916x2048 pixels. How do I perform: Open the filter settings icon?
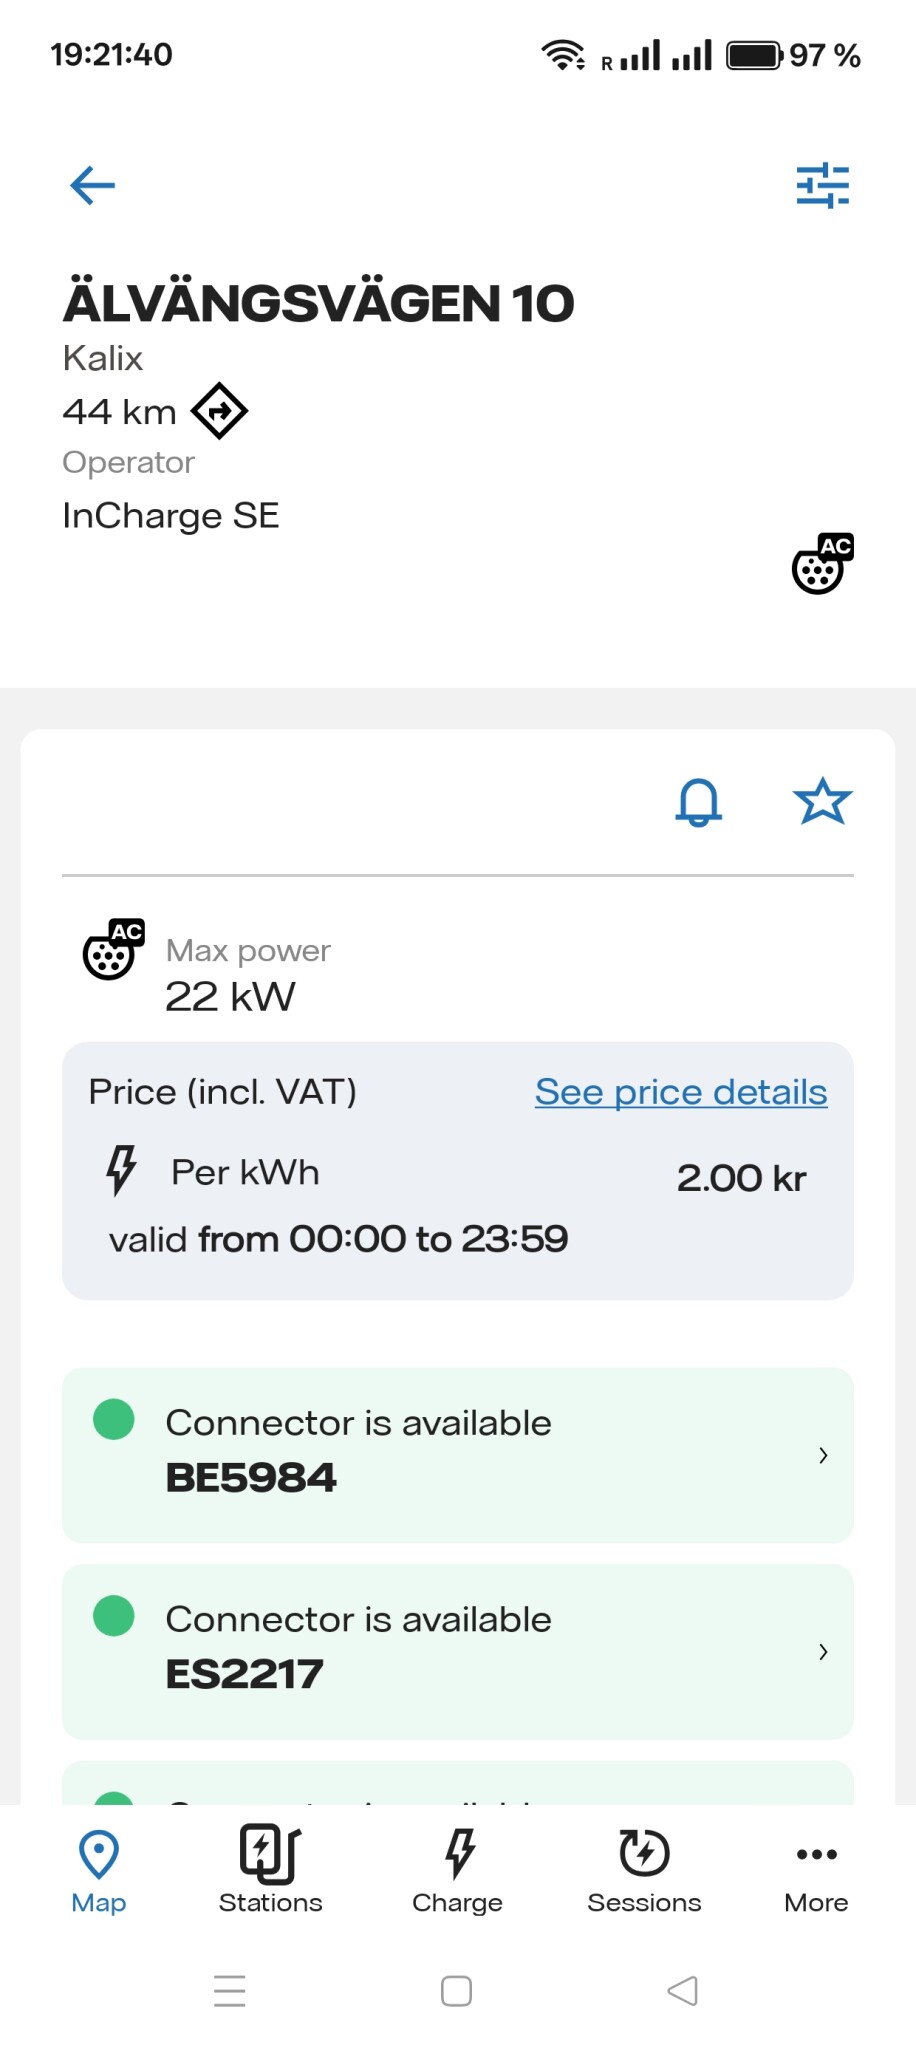point(822,185)
